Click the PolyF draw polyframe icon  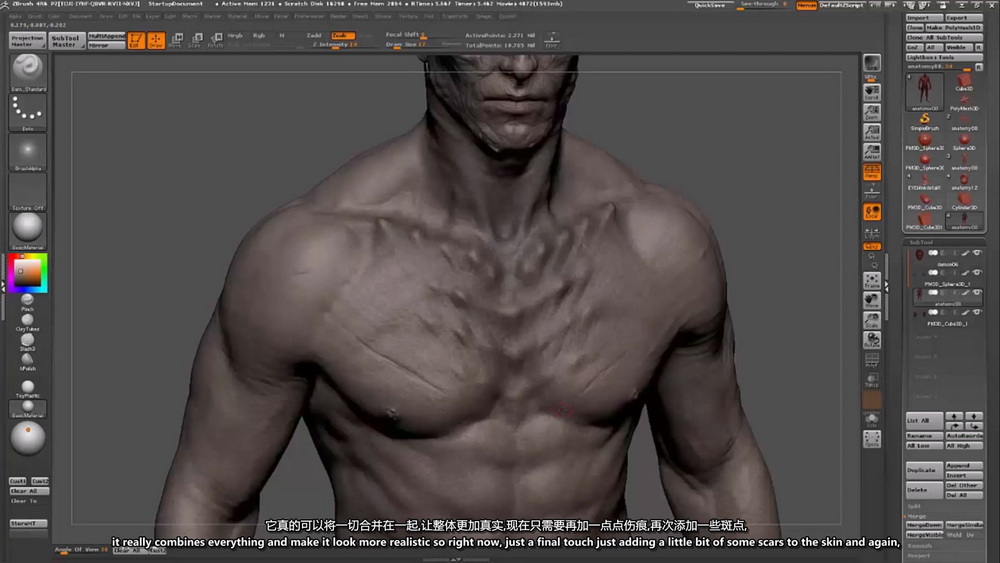(872, 360)
